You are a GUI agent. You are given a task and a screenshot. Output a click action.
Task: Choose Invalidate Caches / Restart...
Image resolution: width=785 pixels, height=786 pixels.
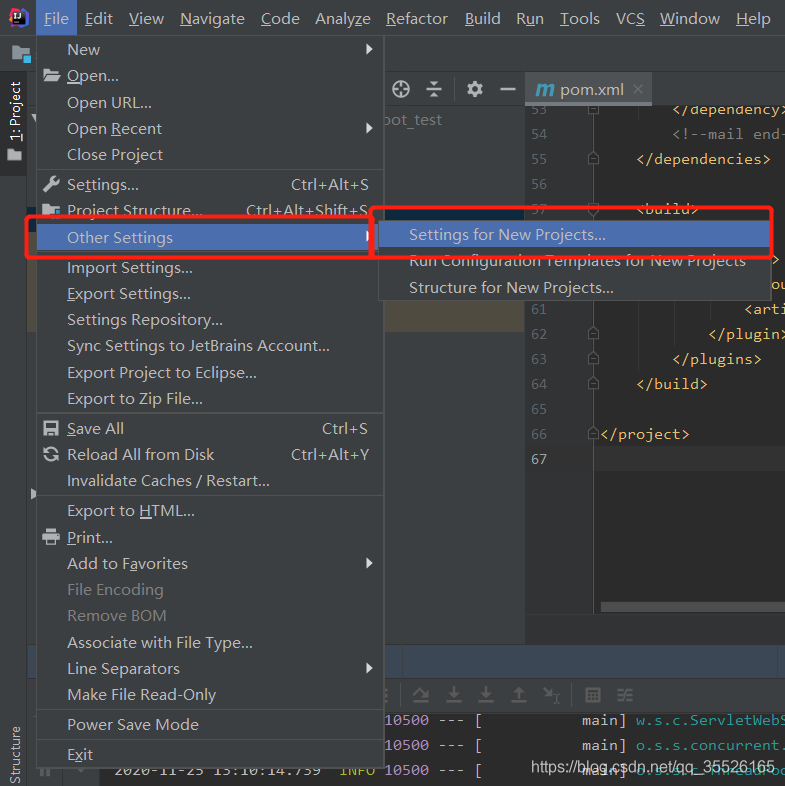tap(210, 481)
